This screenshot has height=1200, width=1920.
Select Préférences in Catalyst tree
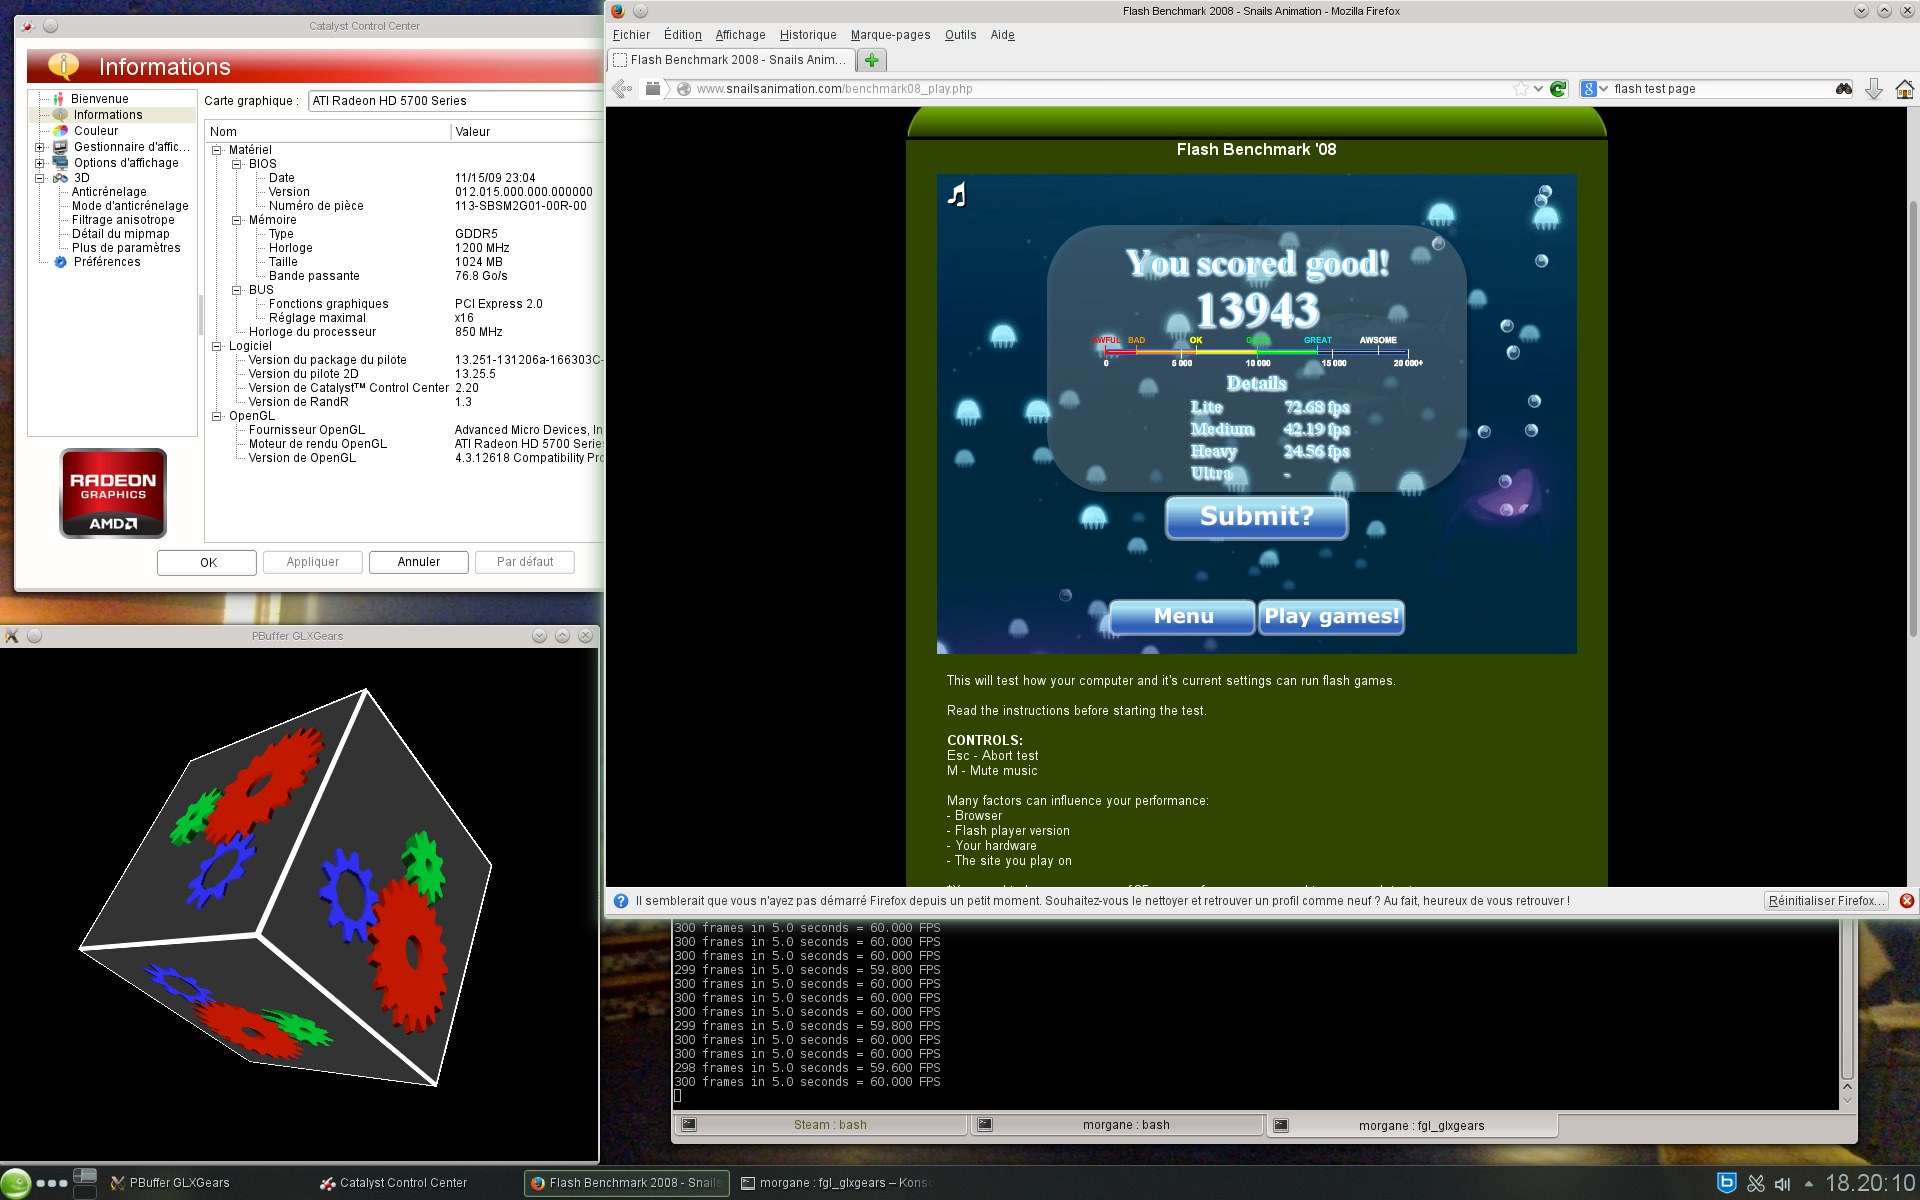[x=107, y=262]
